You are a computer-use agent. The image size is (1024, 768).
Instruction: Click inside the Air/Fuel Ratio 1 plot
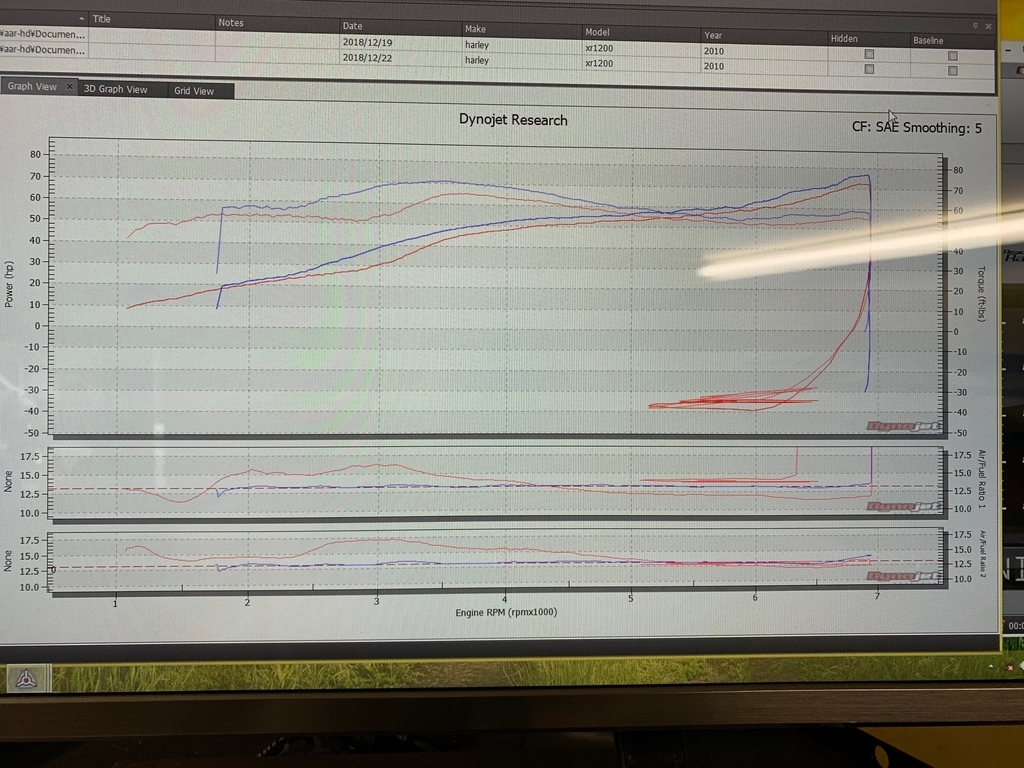496,483
